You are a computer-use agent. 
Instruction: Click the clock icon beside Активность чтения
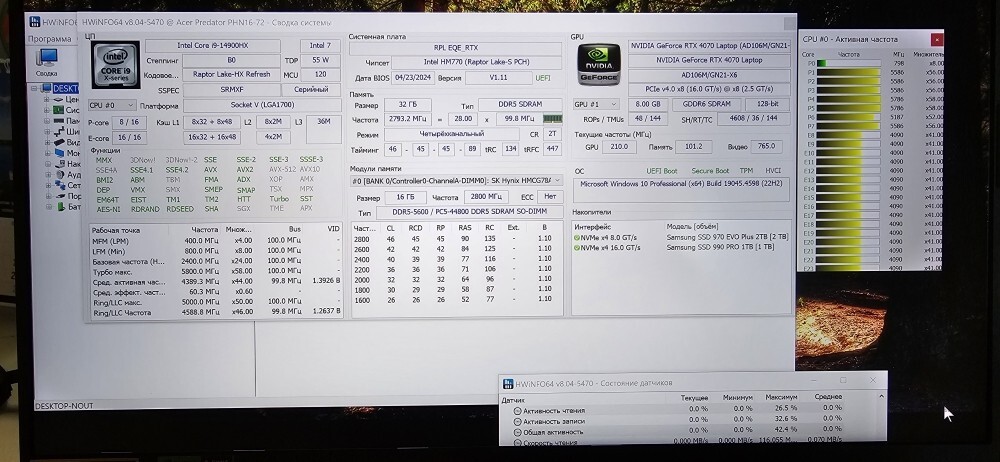click(x=517, y=411)
